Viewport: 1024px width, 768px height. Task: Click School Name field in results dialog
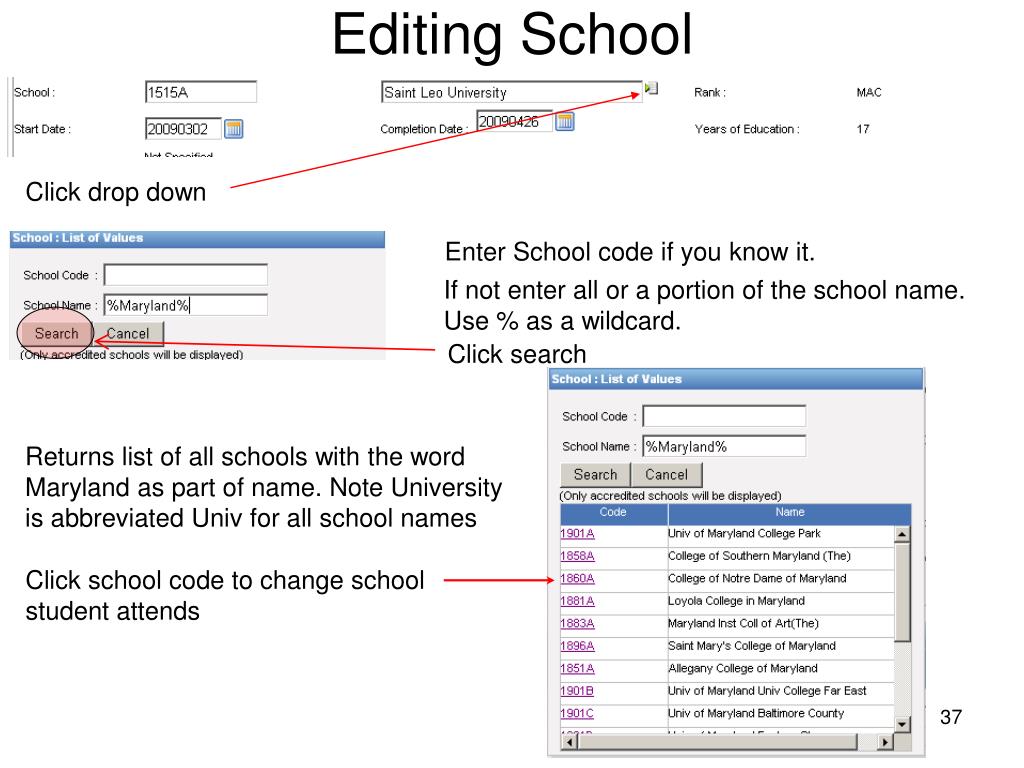point(724,446)
